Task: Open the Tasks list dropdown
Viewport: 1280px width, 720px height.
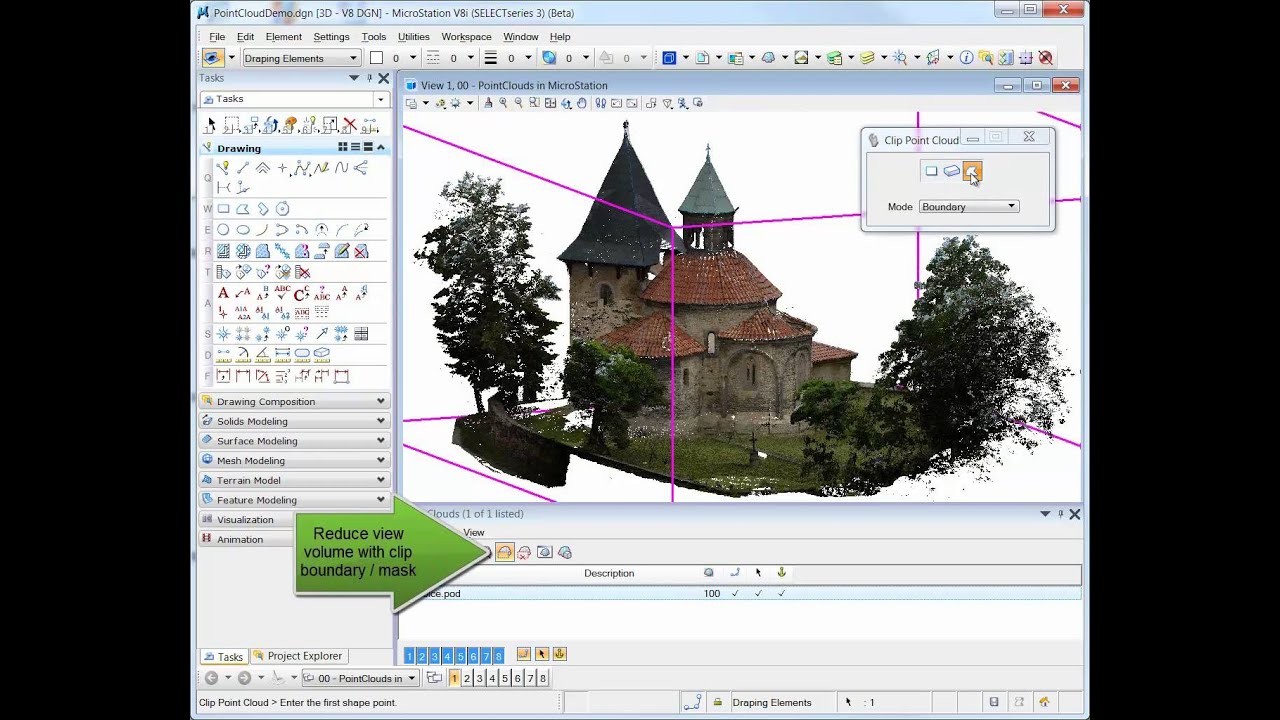Action: [294, 99]
